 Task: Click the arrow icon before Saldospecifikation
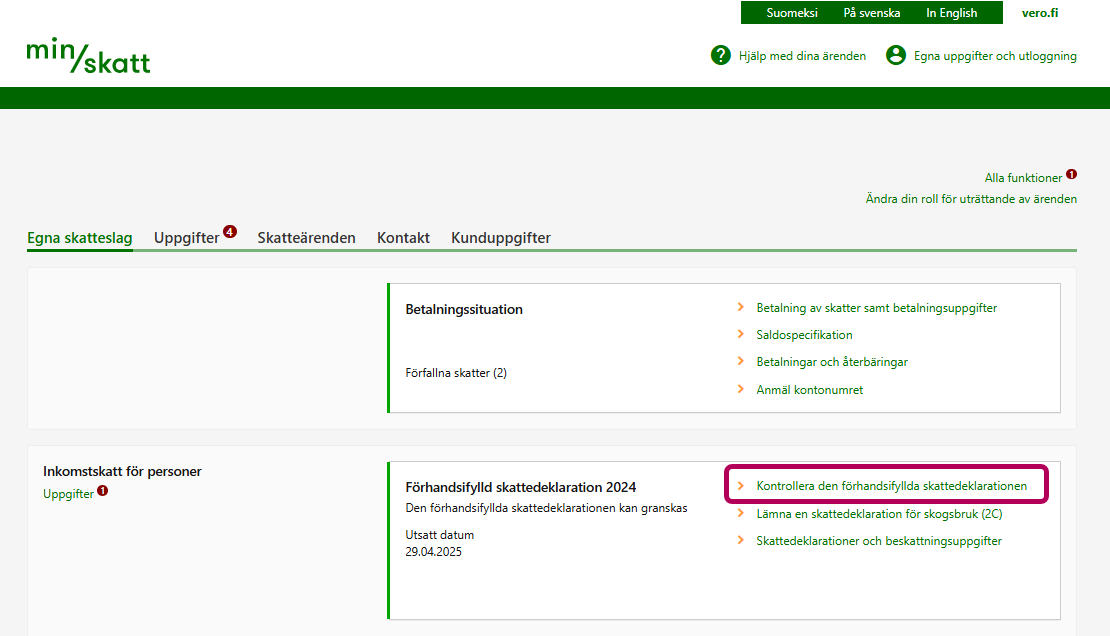[x=740, y=335]
